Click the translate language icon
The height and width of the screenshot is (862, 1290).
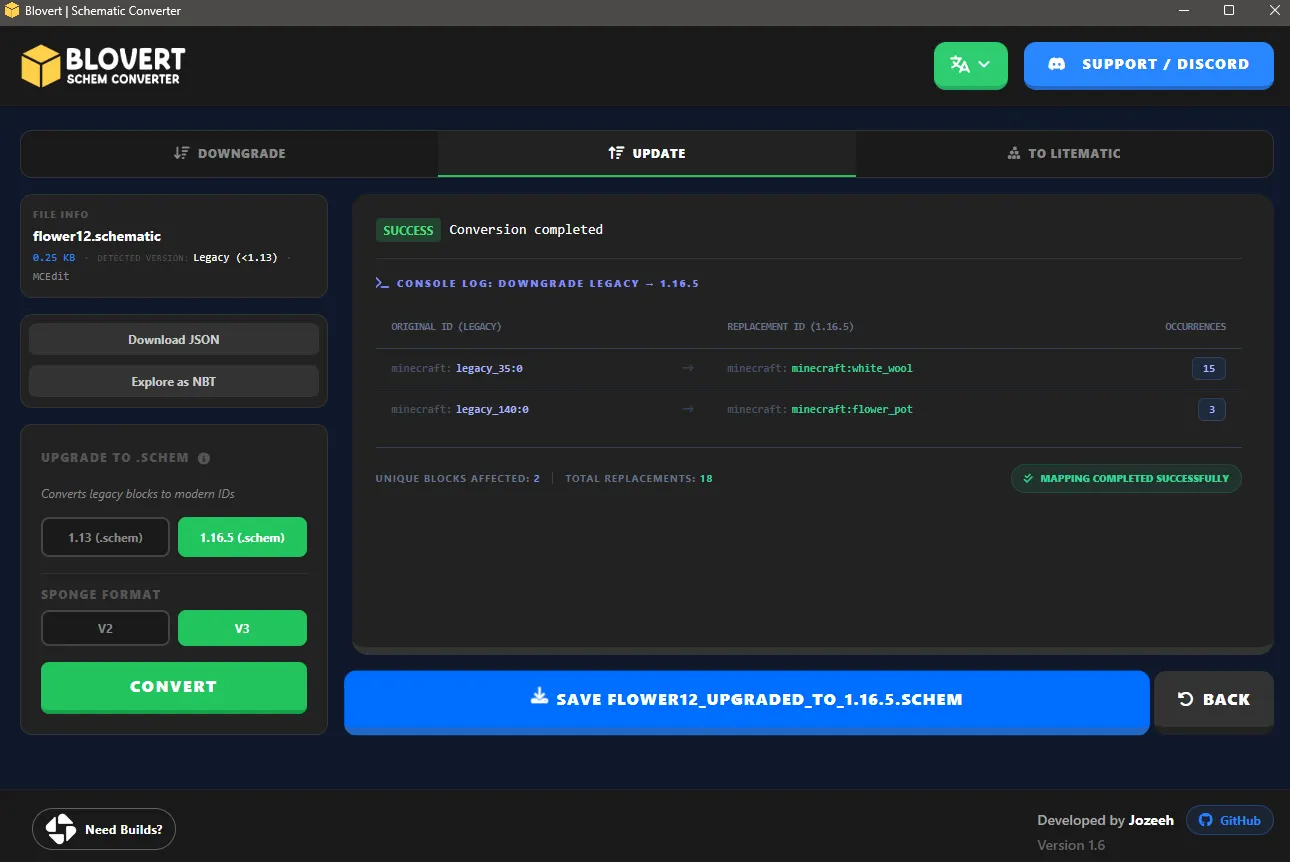click(960, 64)
